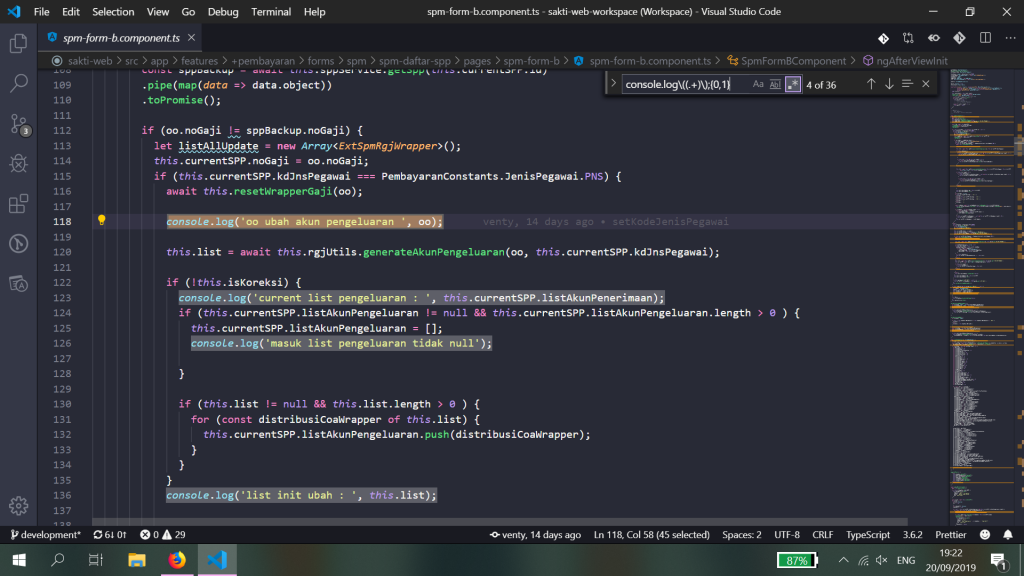The width and height of the screenshot is (1024, 576).
Task: Click the lightbulb quick fix icon
Action: (x=101, y=221)
